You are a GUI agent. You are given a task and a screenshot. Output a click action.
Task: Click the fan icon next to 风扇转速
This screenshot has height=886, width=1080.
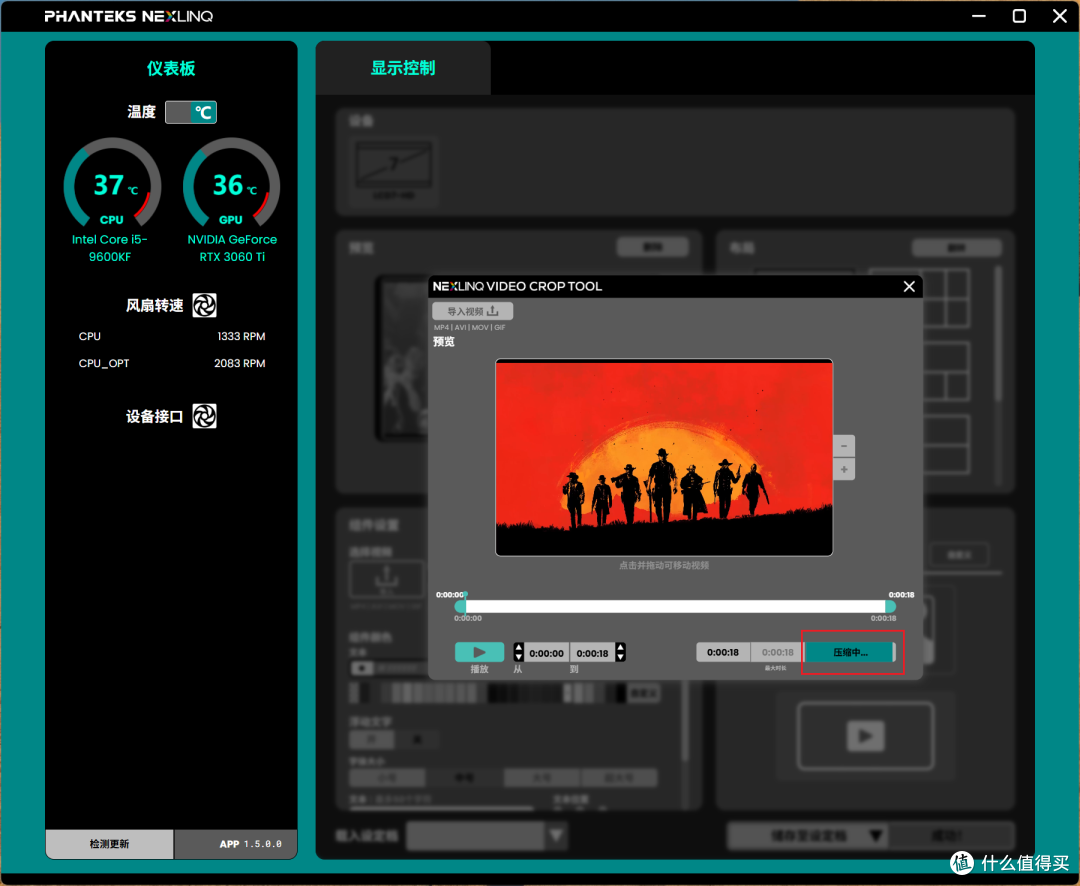point(205,305)
